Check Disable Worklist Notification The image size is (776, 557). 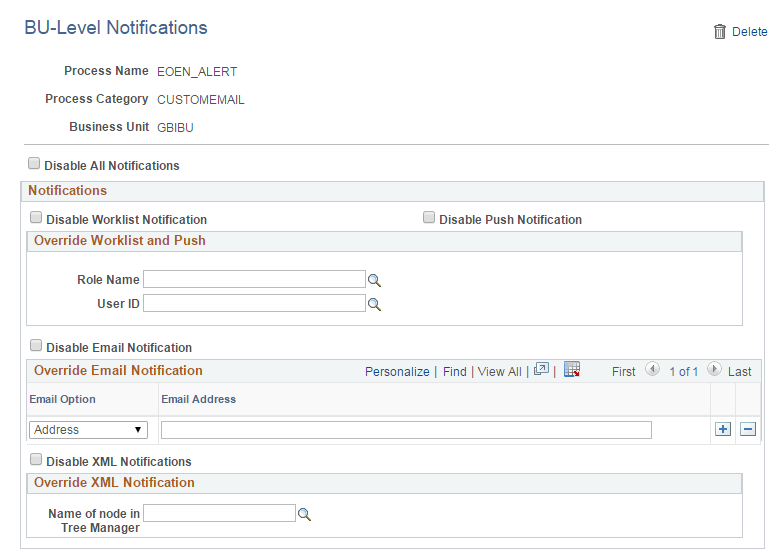coord(36,217)
